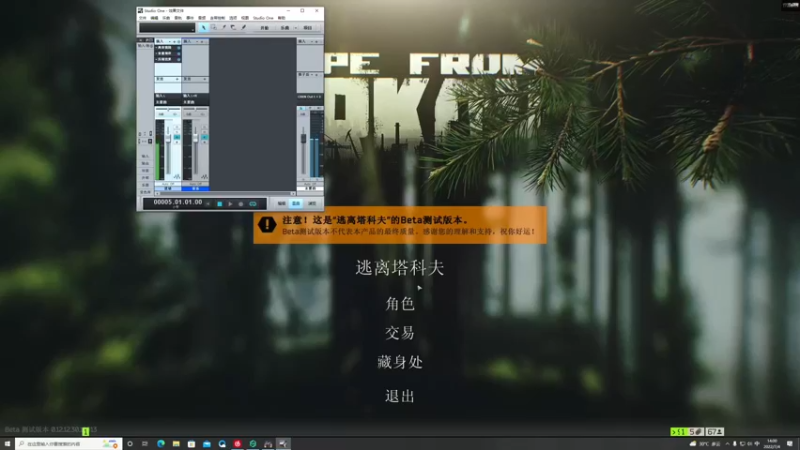The image size is (800, 450).
Task: Open Microsoft Store from the taskbar
Action: [x=191, y=444]
